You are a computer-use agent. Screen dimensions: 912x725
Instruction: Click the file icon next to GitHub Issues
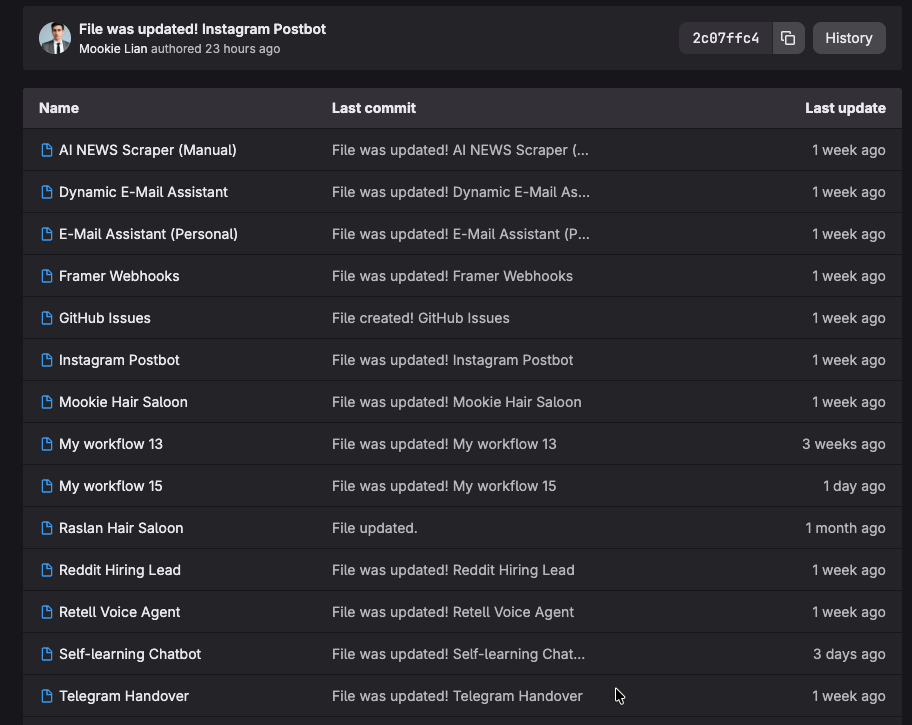pyautogui.click(x=46, y=318)
